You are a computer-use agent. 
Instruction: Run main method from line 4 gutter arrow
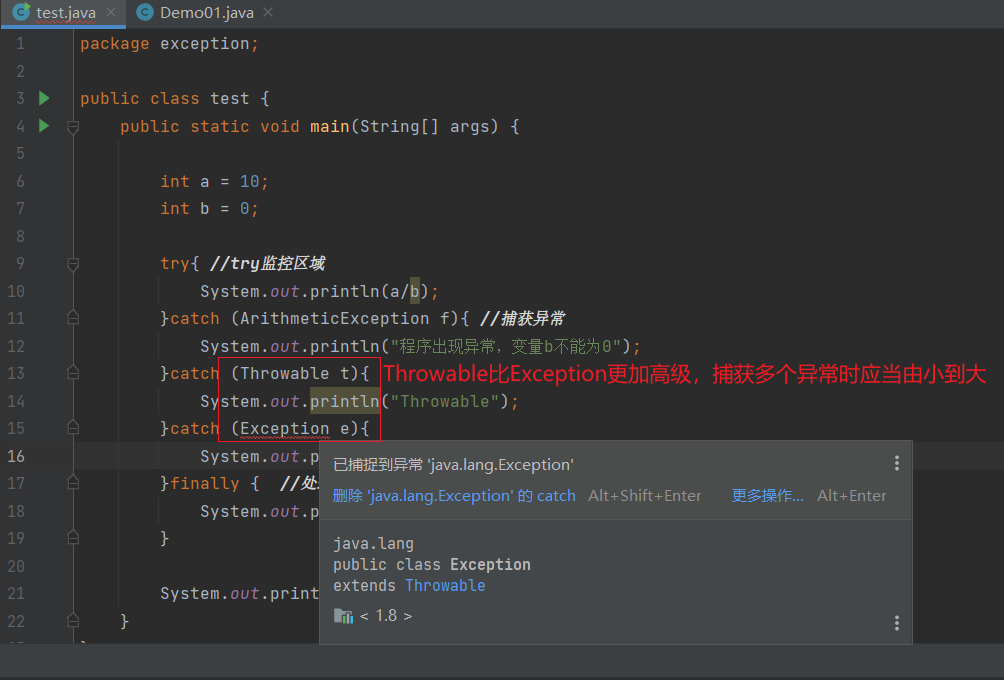(44, 125)
